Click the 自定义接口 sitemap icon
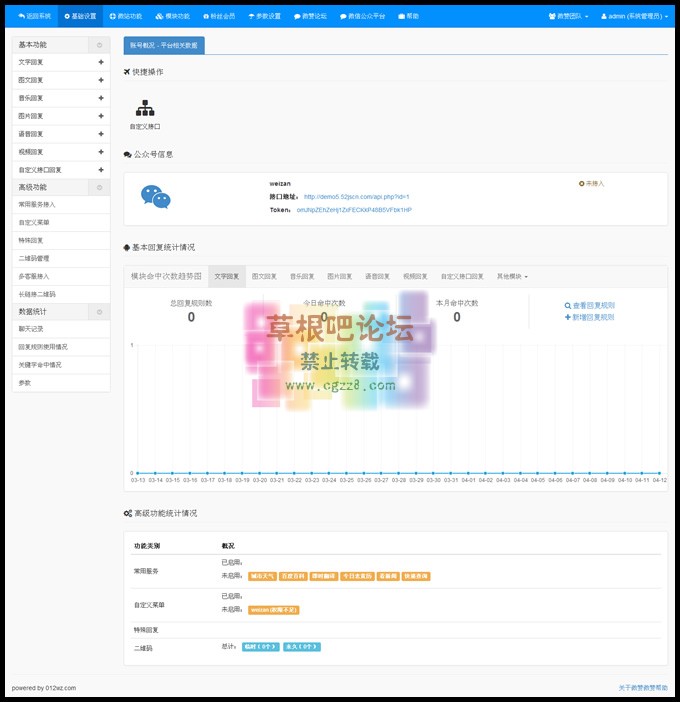 (x=145, y=108)
